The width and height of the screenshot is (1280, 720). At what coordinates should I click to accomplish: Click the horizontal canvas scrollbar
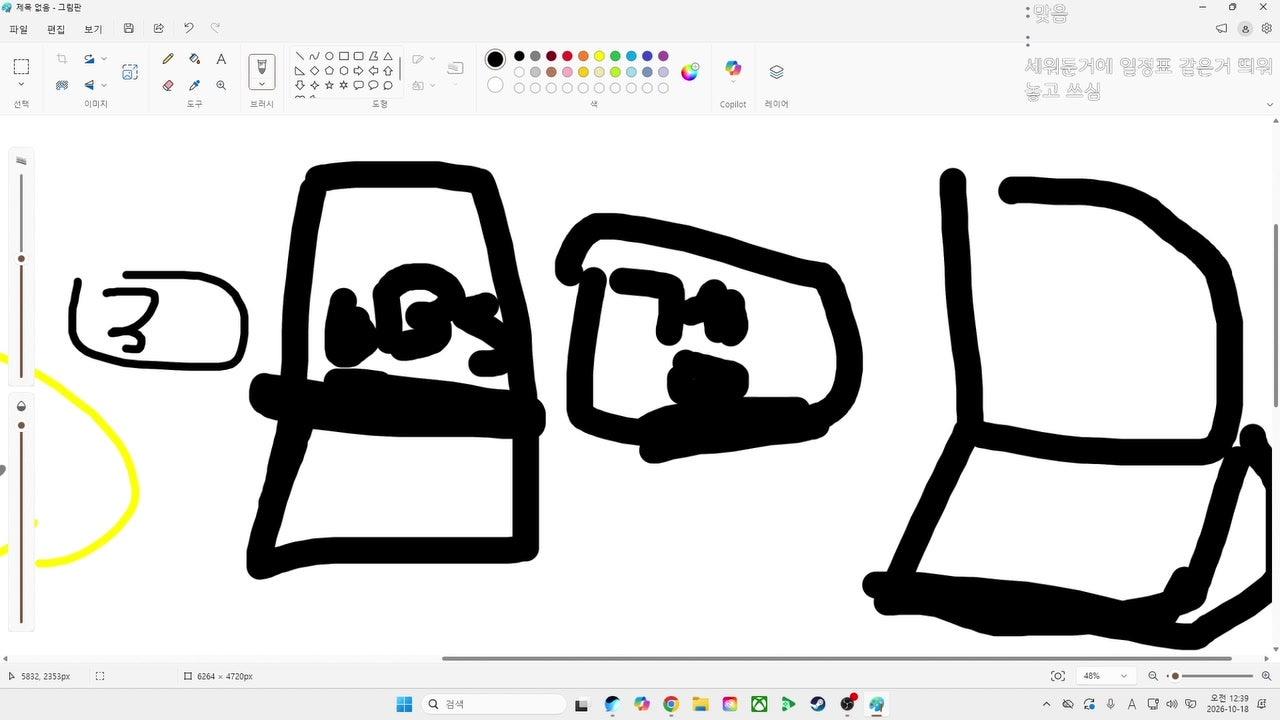[838, 658]
